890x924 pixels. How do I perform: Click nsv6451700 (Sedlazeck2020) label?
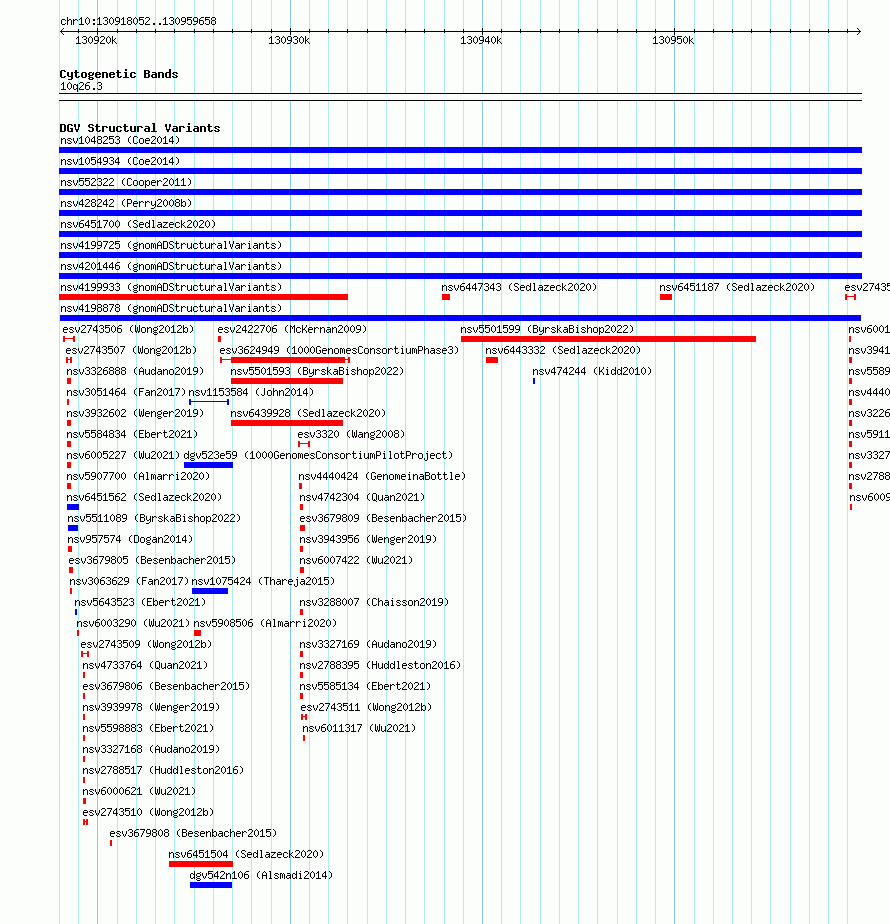[138, 225]
